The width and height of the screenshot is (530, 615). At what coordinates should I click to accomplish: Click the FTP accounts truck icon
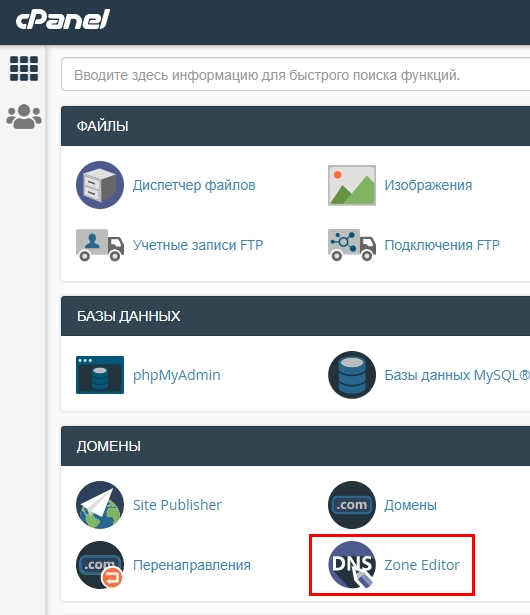[x=100, y=245]
